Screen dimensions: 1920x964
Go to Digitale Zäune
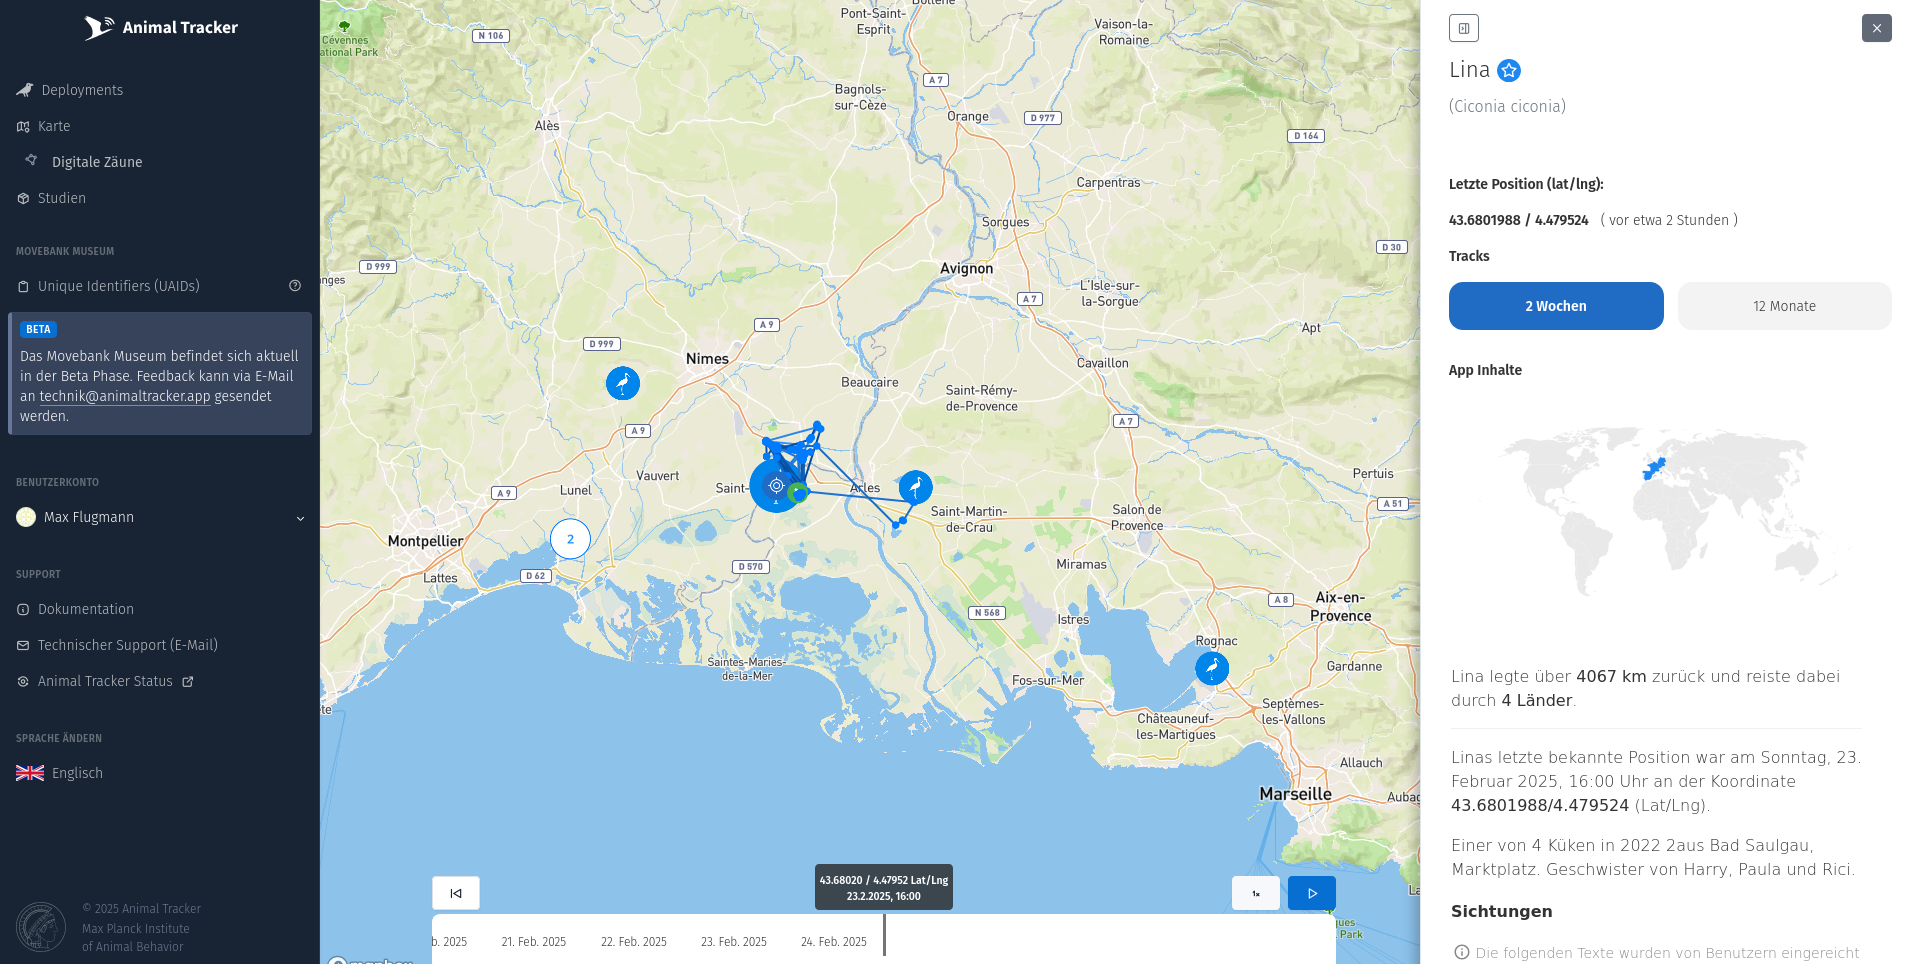[x=97, y=162]
